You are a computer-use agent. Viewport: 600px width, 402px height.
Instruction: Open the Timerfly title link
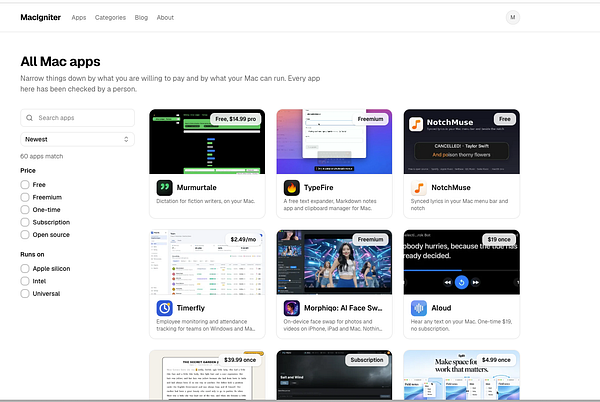pos(191,308)
